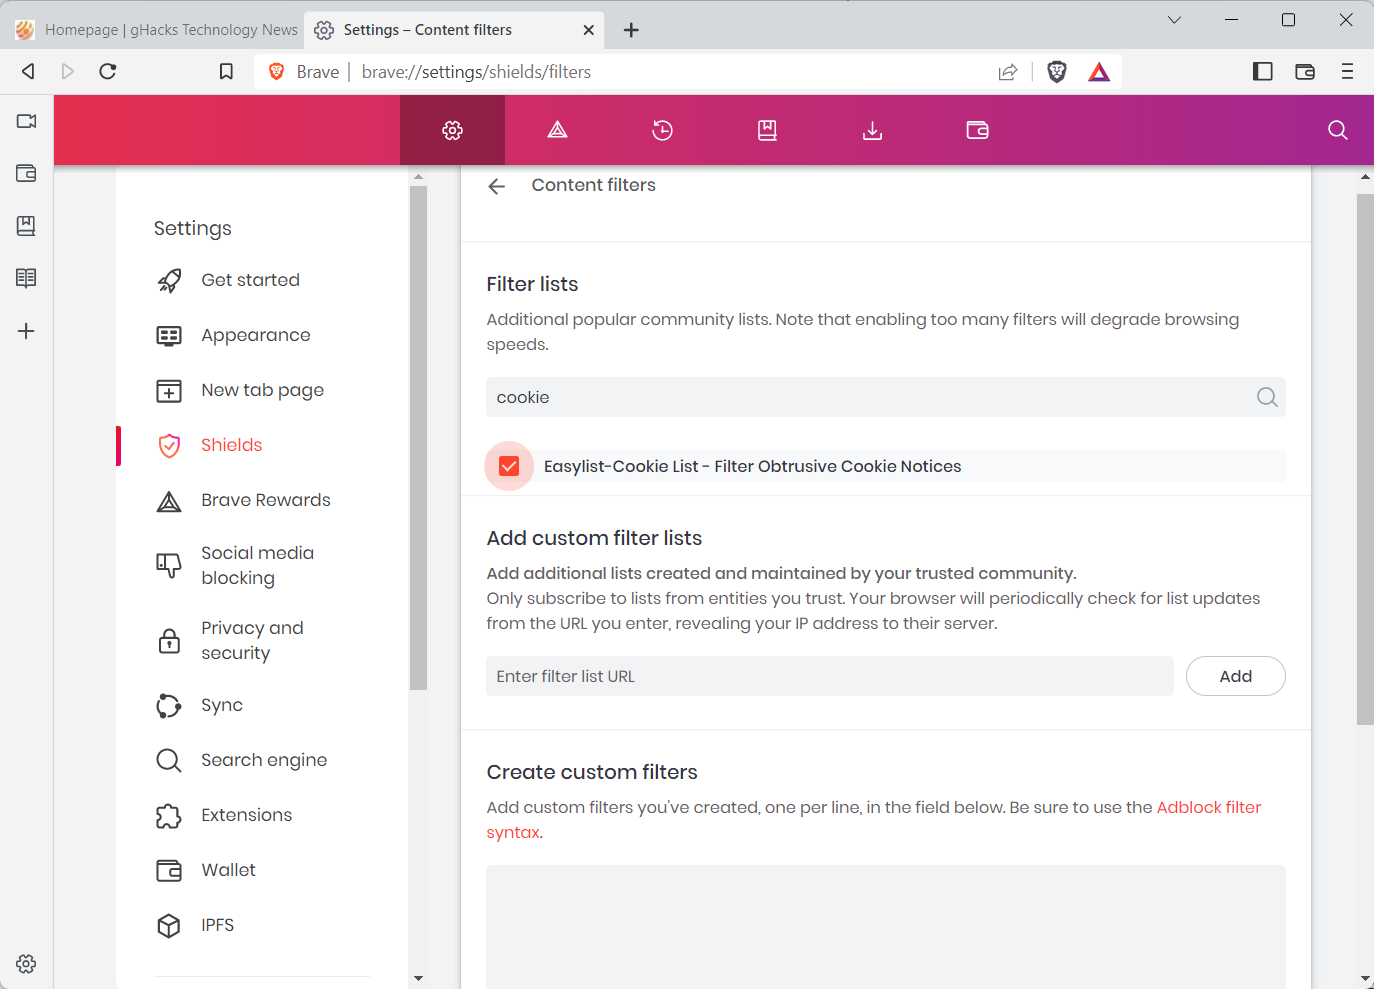
Task: Reload the current page
Action: click(x=108, y=71)
